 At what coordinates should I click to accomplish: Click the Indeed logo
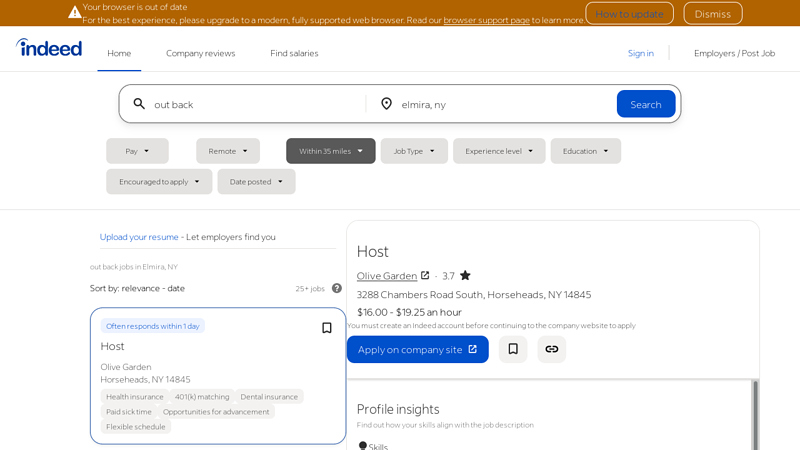[x=49, y=48]
